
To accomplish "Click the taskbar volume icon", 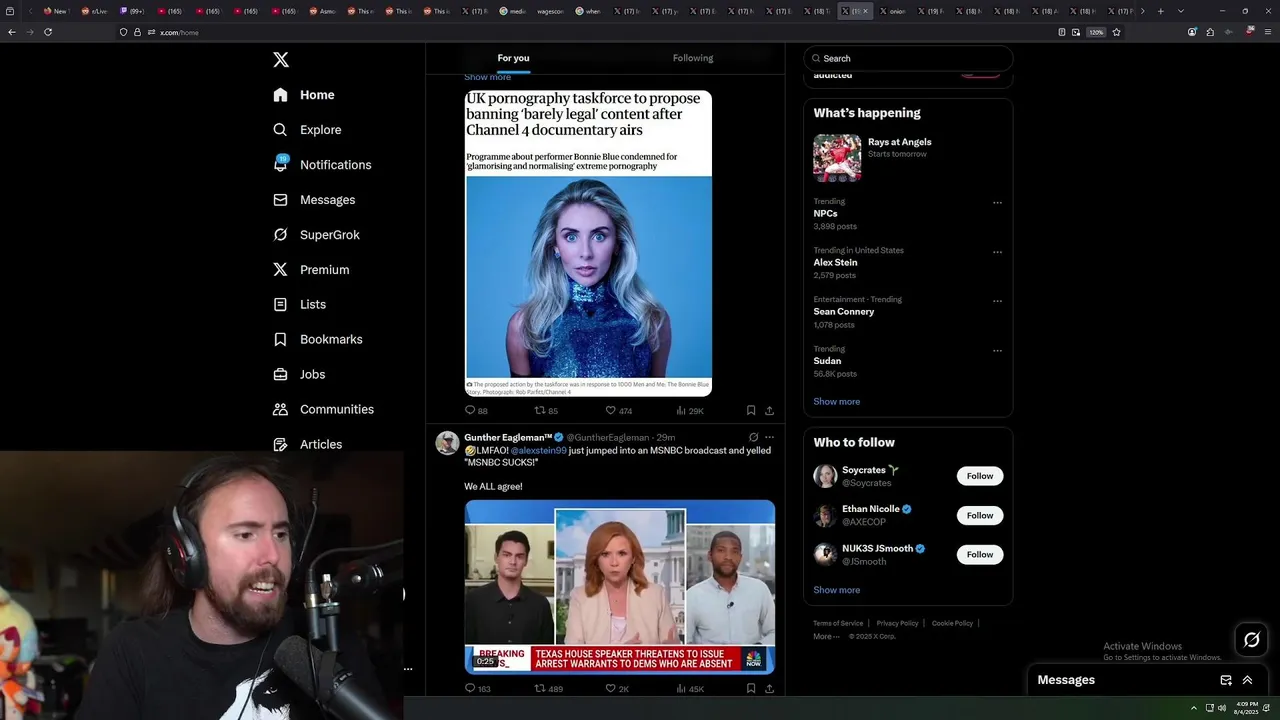I will pyautogui.click(x=1222, y=708).
